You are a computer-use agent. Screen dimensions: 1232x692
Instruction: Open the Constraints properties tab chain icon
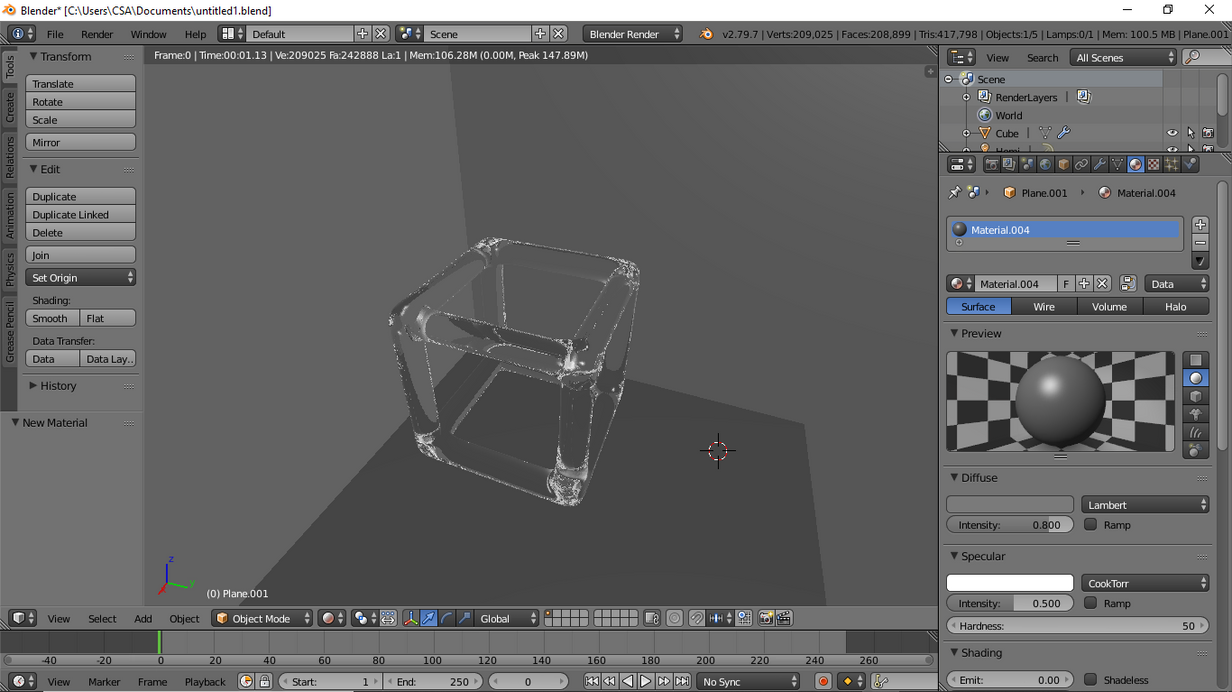coord(1081,164)
